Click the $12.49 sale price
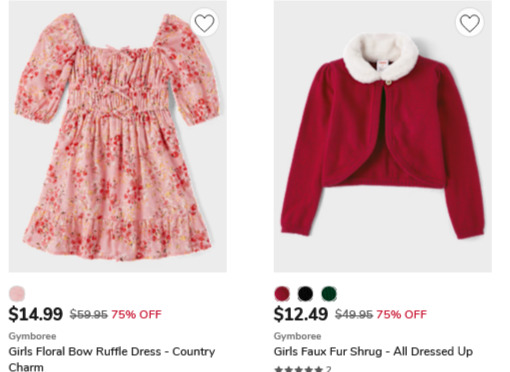Screen dimensions: 510x372 301,314
